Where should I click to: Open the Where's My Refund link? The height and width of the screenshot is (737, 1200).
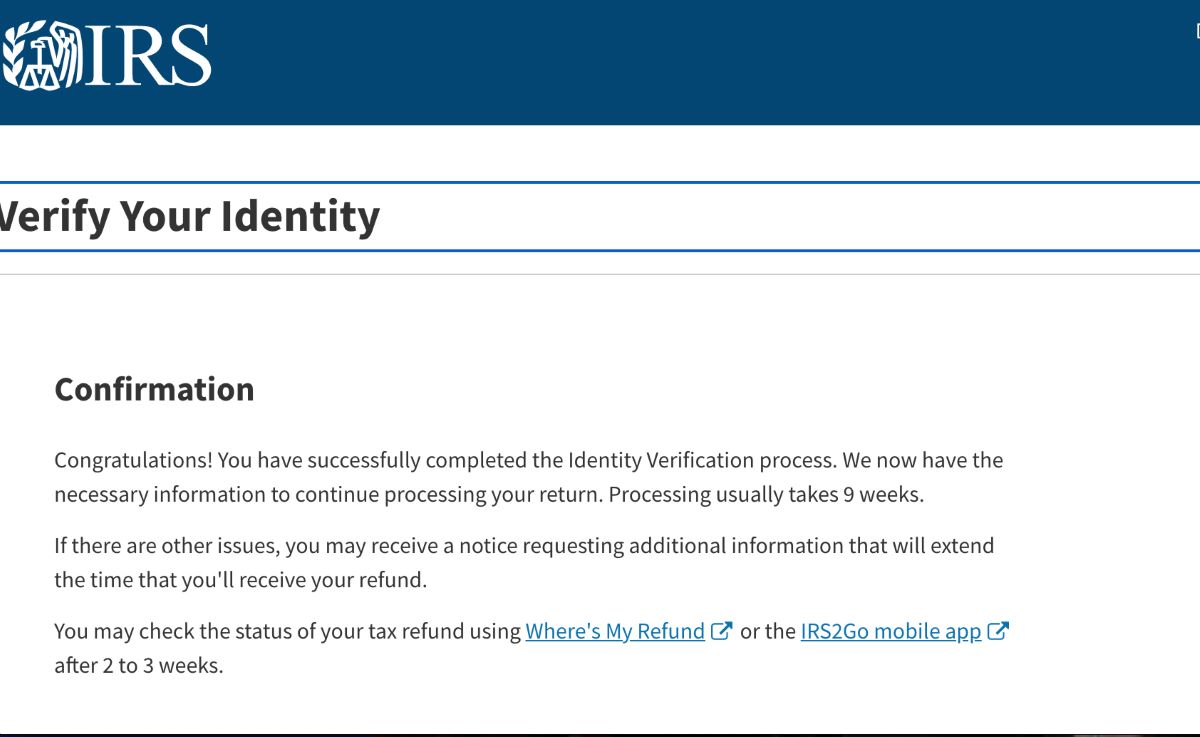point(615,631)
